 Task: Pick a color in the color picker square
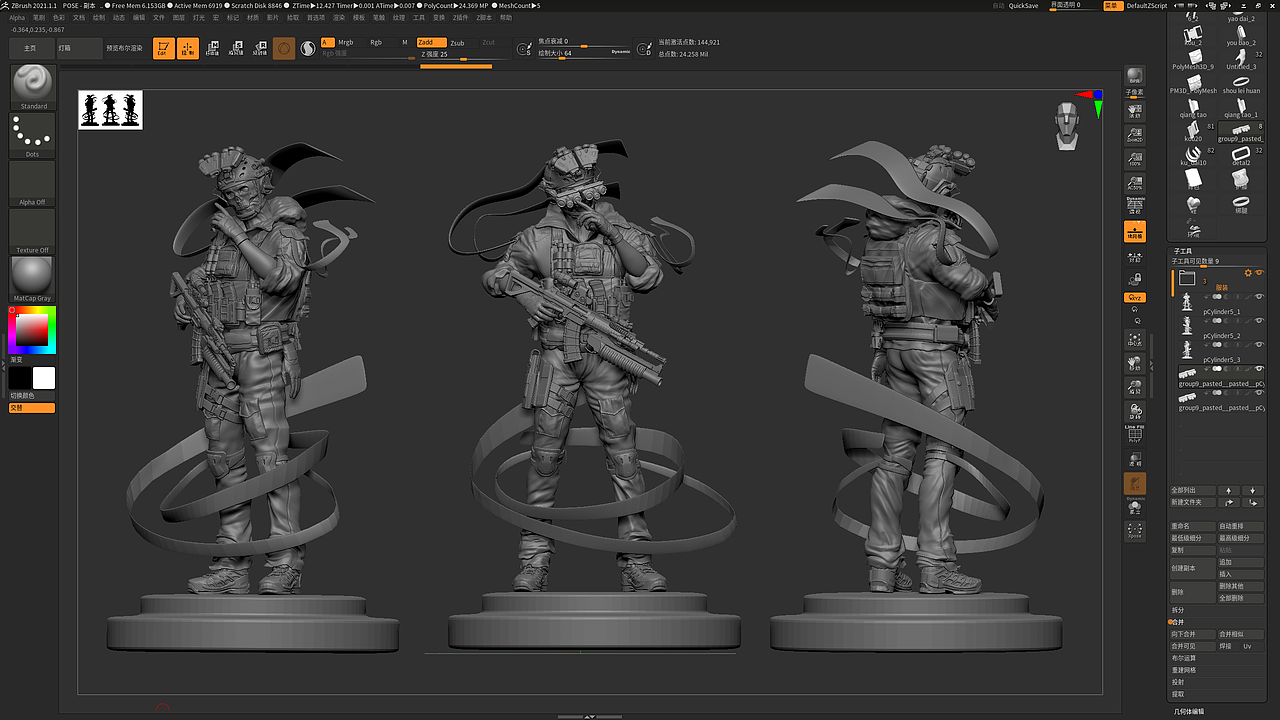coord(33,330)
